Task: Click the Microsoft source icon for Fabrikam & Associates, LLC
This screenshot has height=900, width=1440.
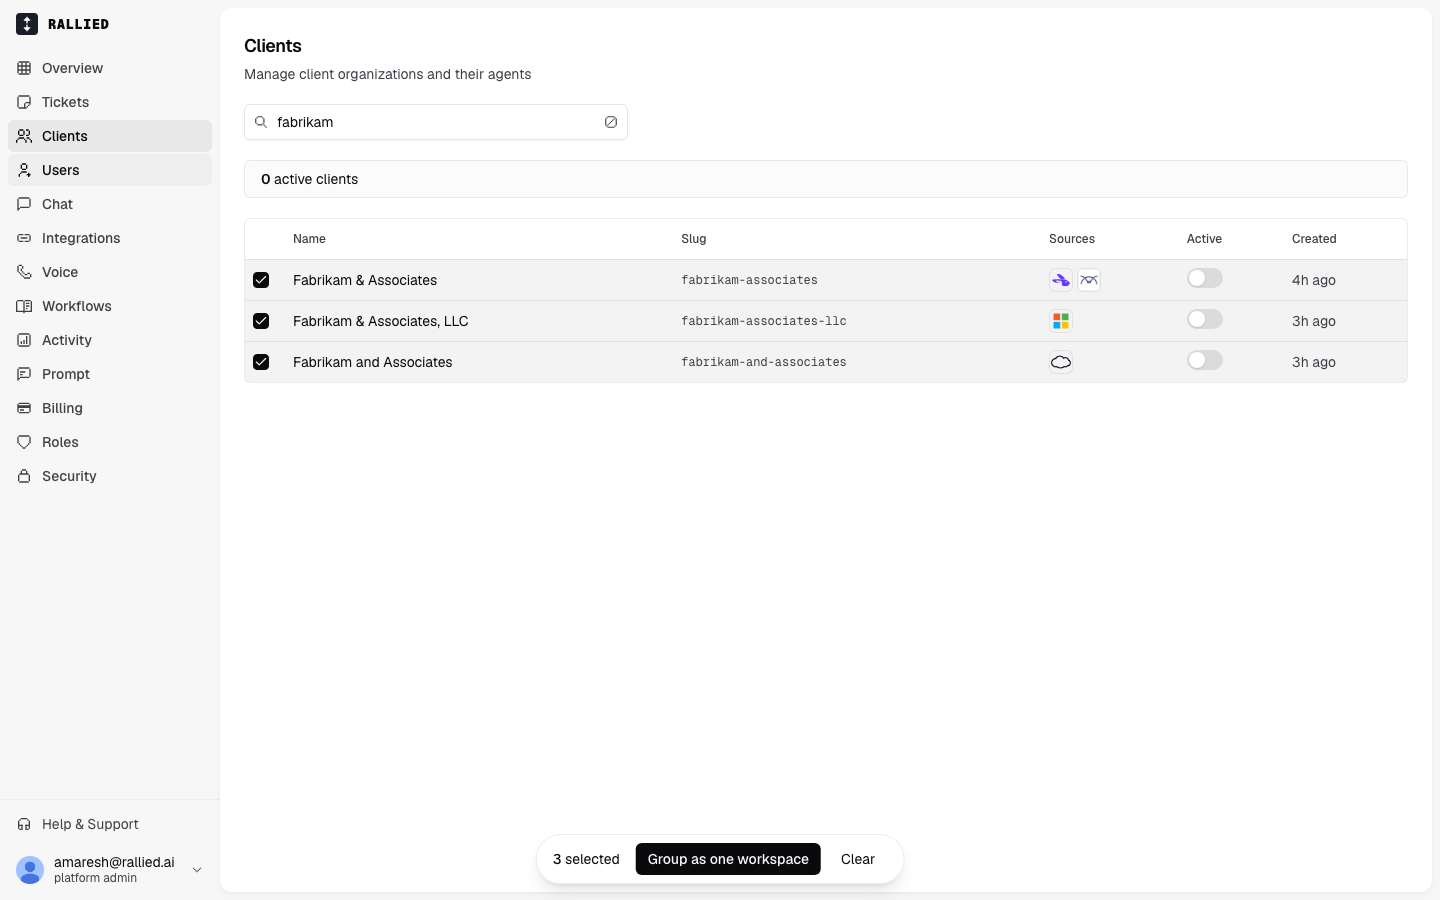Action: (1061, 321)
